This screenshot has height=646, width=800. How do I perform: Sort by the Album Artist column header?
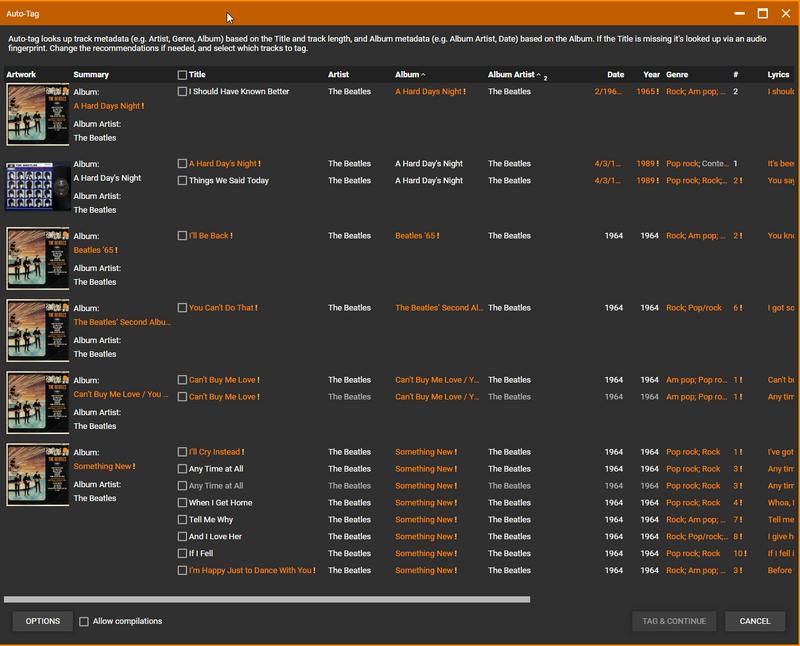click(x=511, y=75)
